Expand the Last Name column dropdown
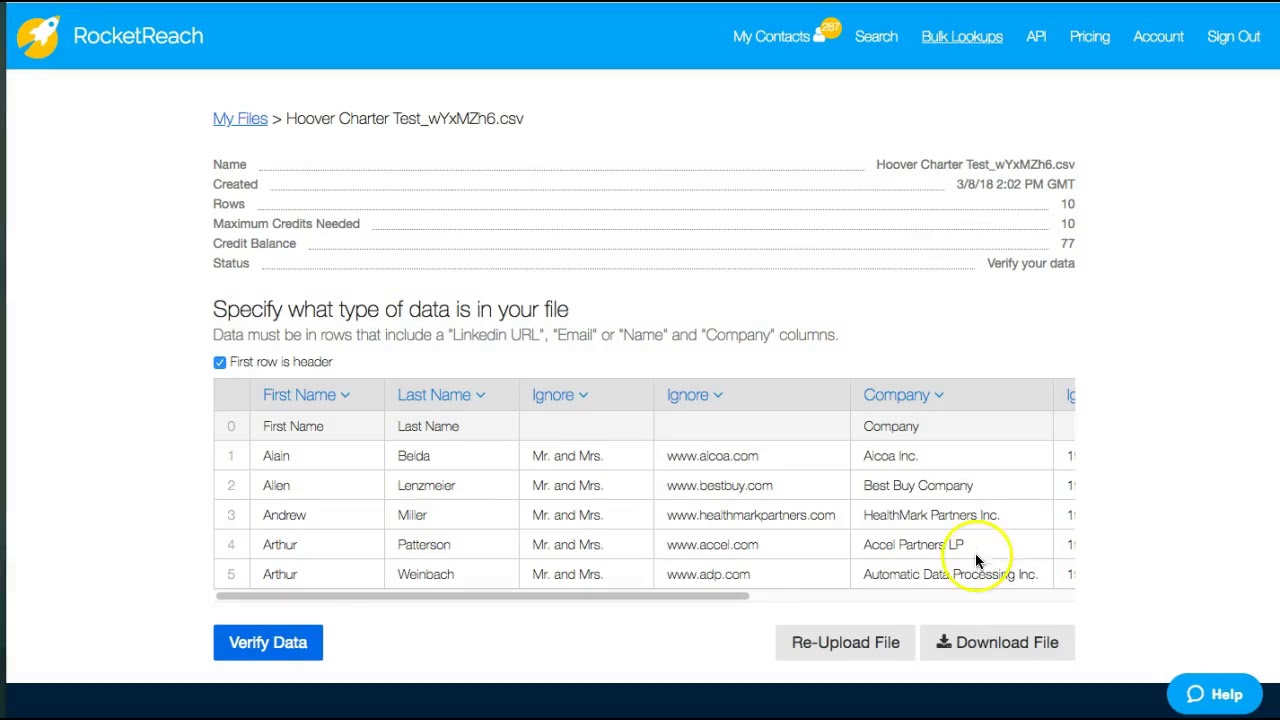This screenshot has width=1280, height=720. pyautogui.click(x=441, y=395)
